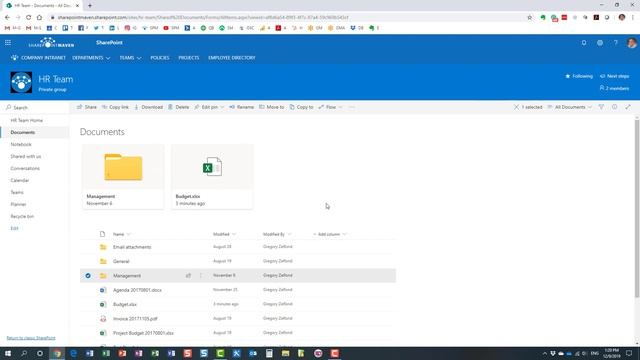Download the selected item
Viewport: 640px width, 360px height.
click(148, 107)
